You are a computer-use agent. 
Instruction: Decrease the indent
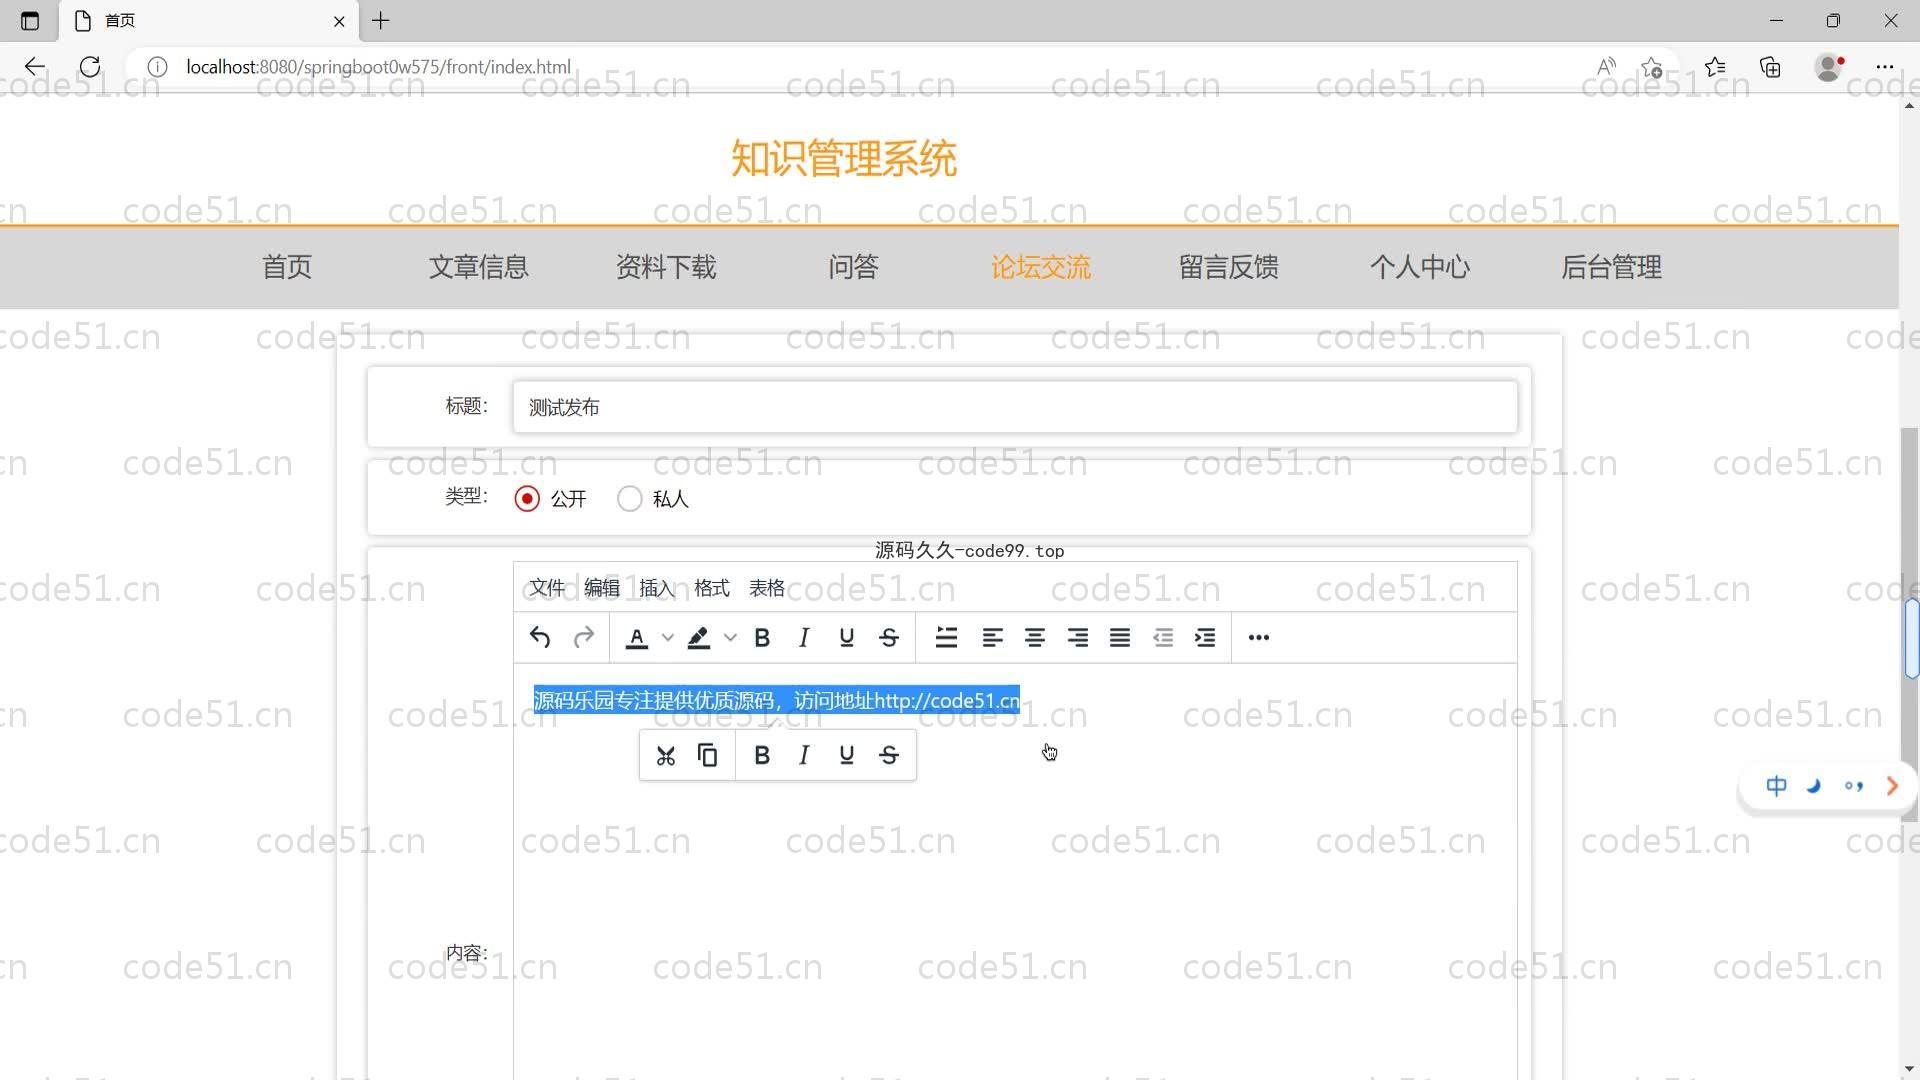click(1163, 637)
